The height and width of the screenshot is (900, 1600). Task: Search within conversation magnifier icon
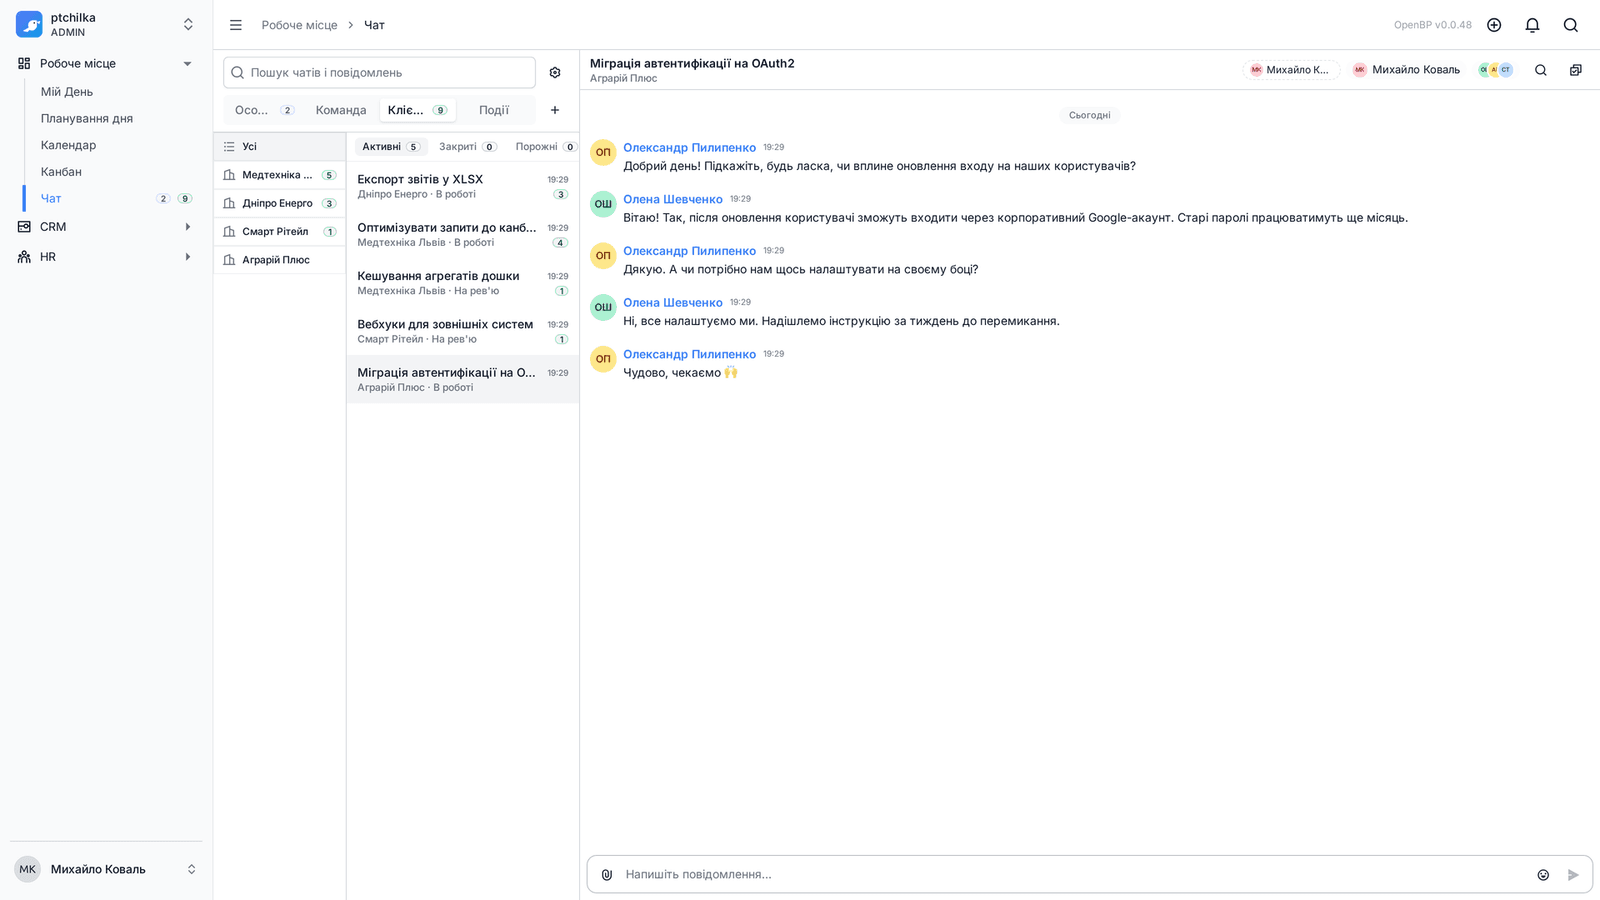point(1541,70)
